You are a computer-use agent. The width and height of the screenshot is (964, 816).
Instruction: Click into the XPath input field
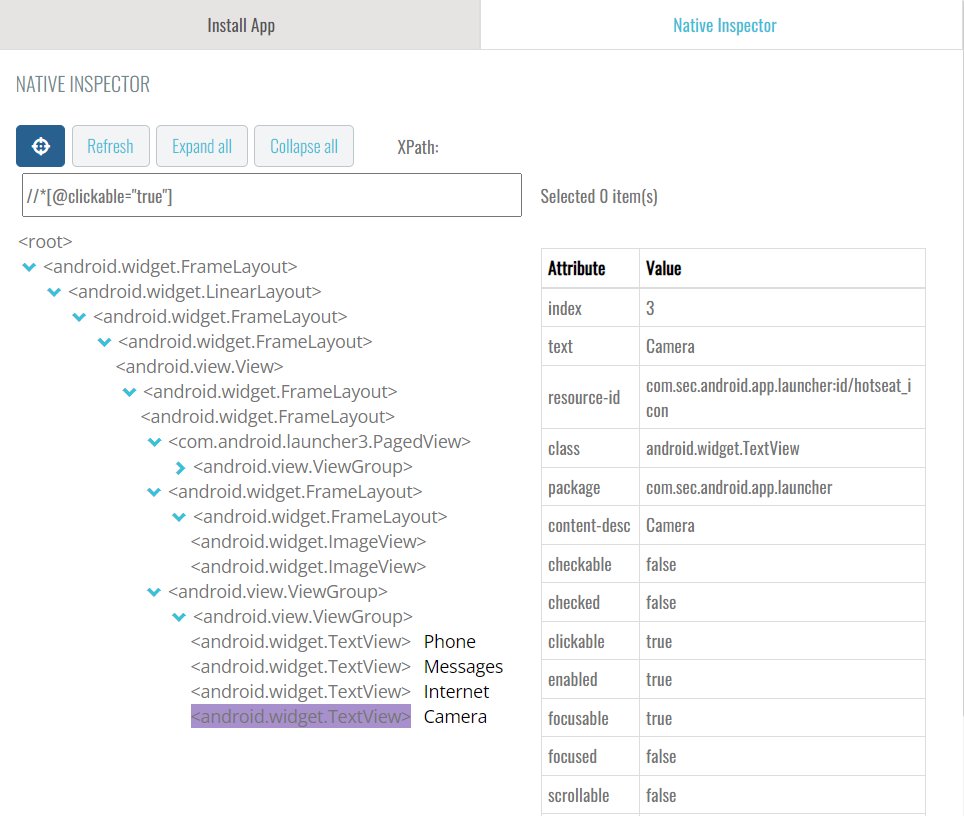[272, 196]
